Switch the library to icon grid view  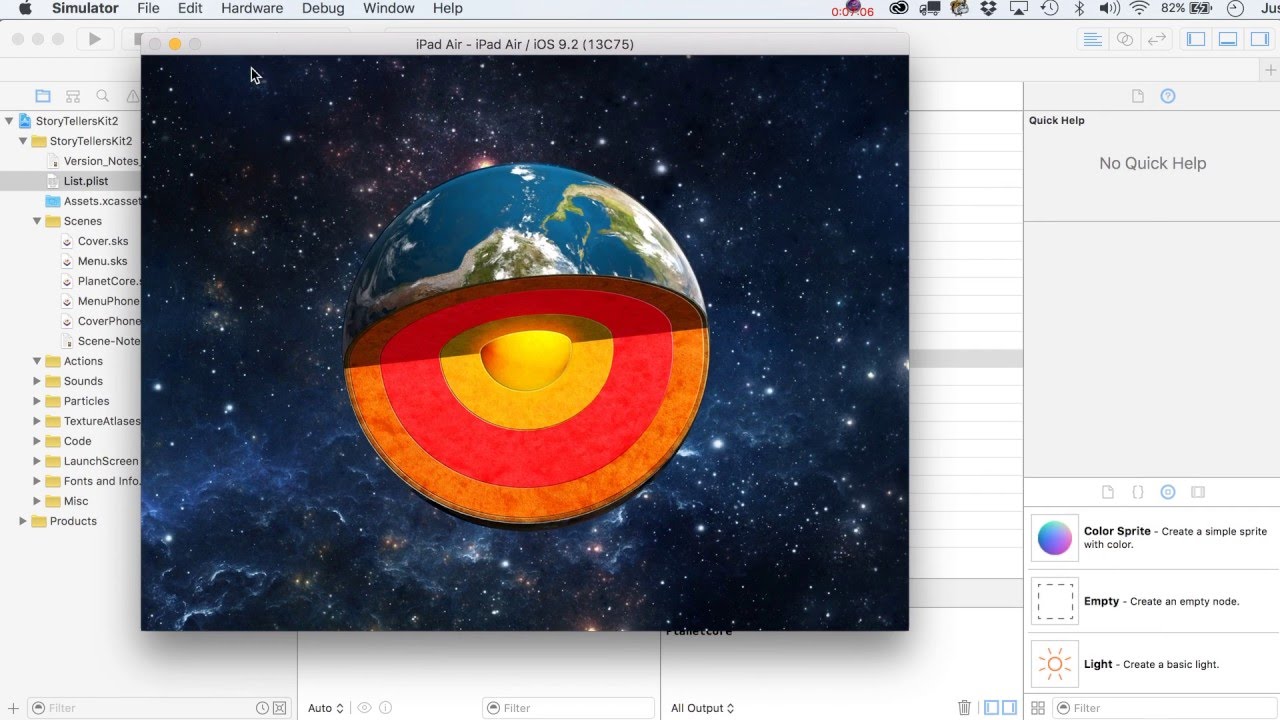(1038, 708)
